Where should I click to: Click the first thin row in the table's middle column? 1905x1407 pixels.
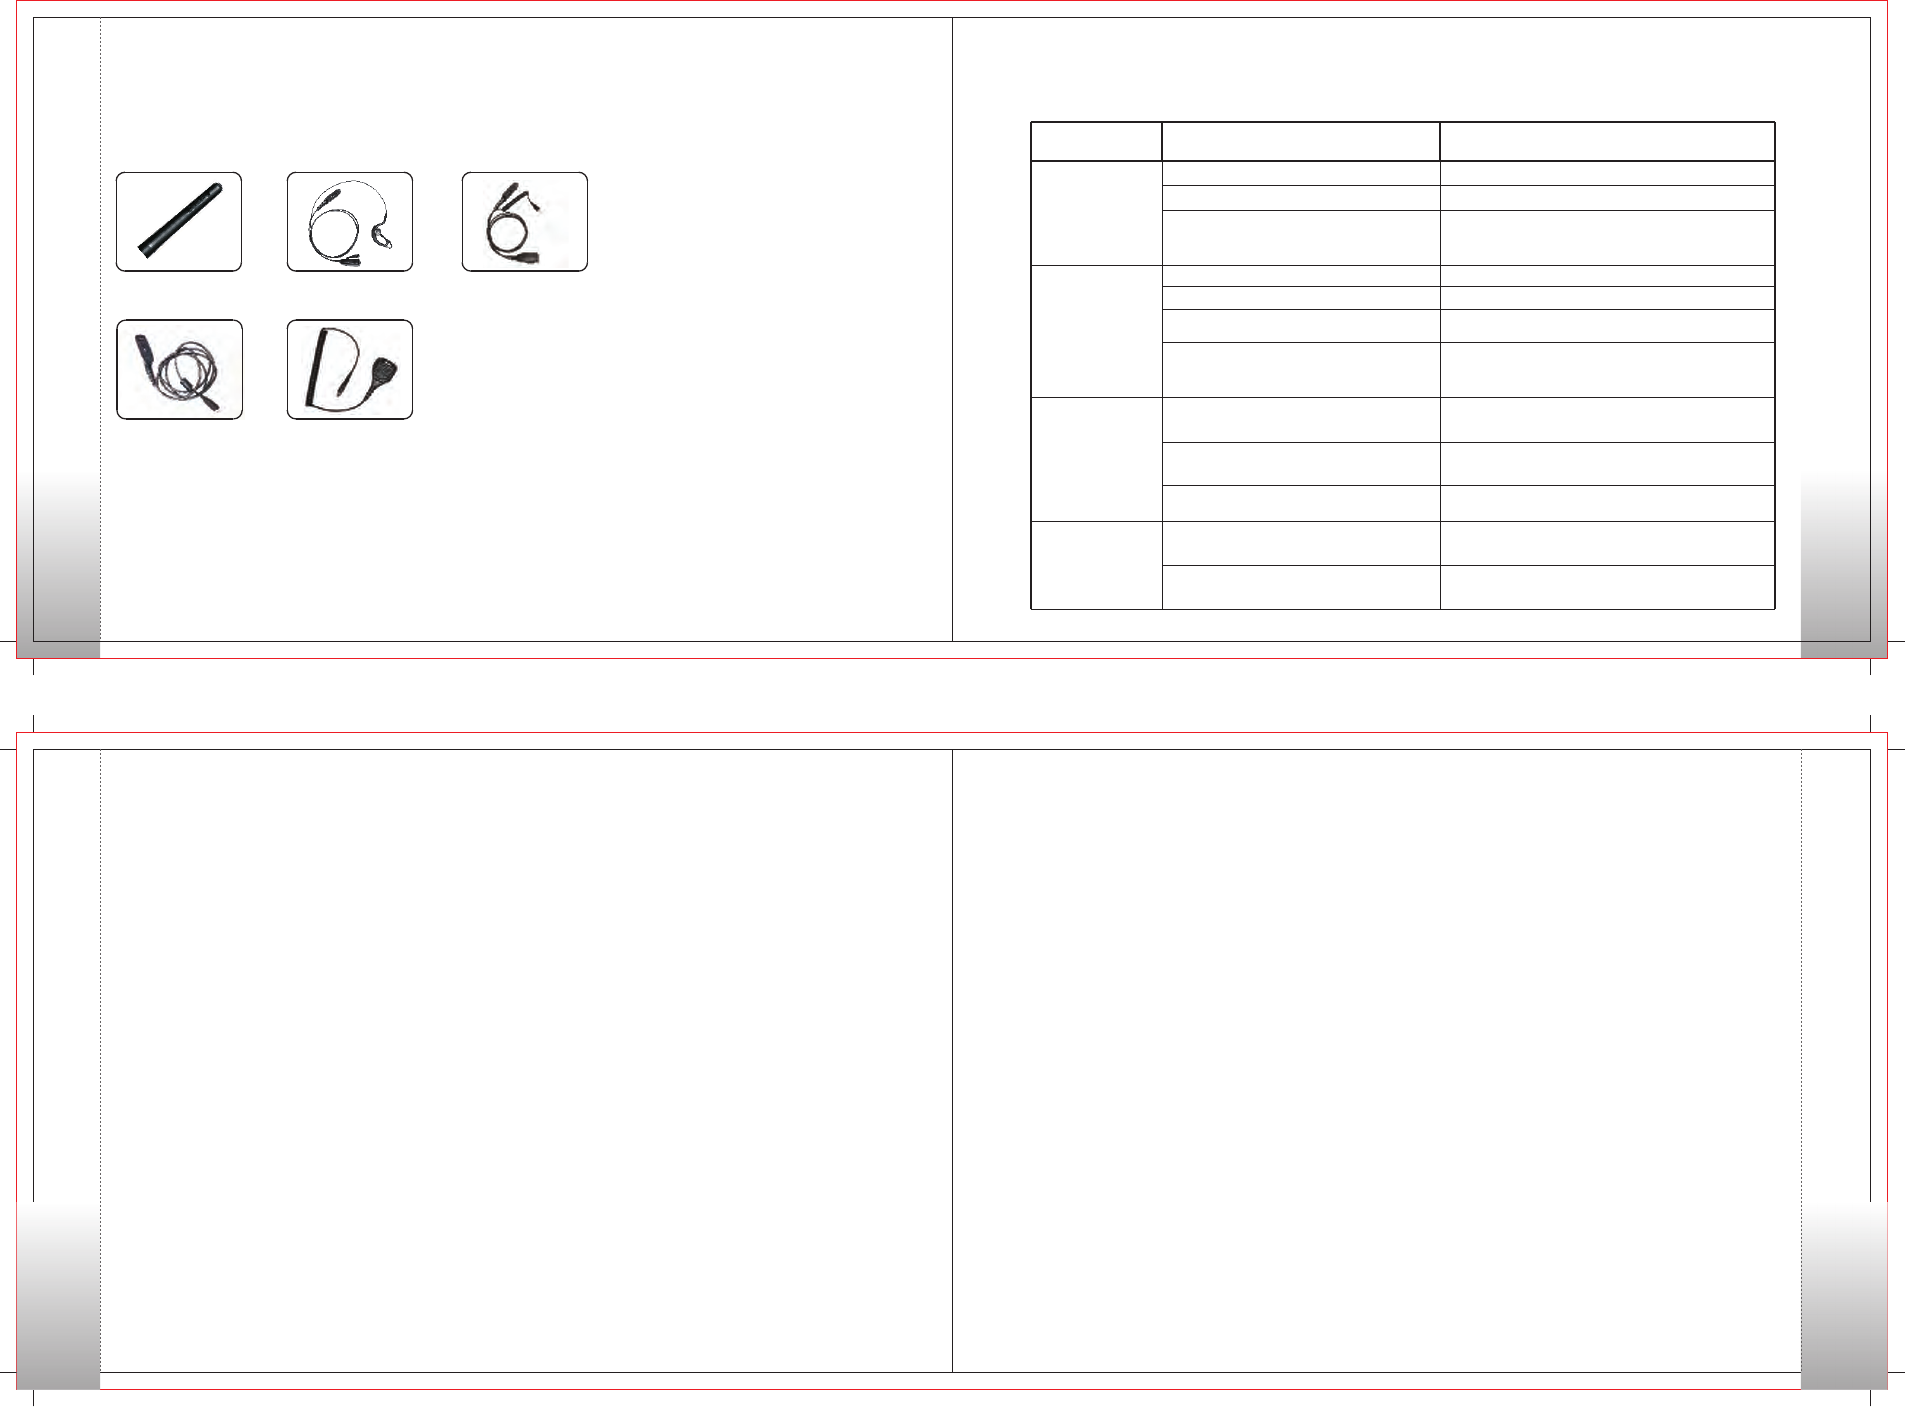pyautogui.click(x=1301, y=173)
